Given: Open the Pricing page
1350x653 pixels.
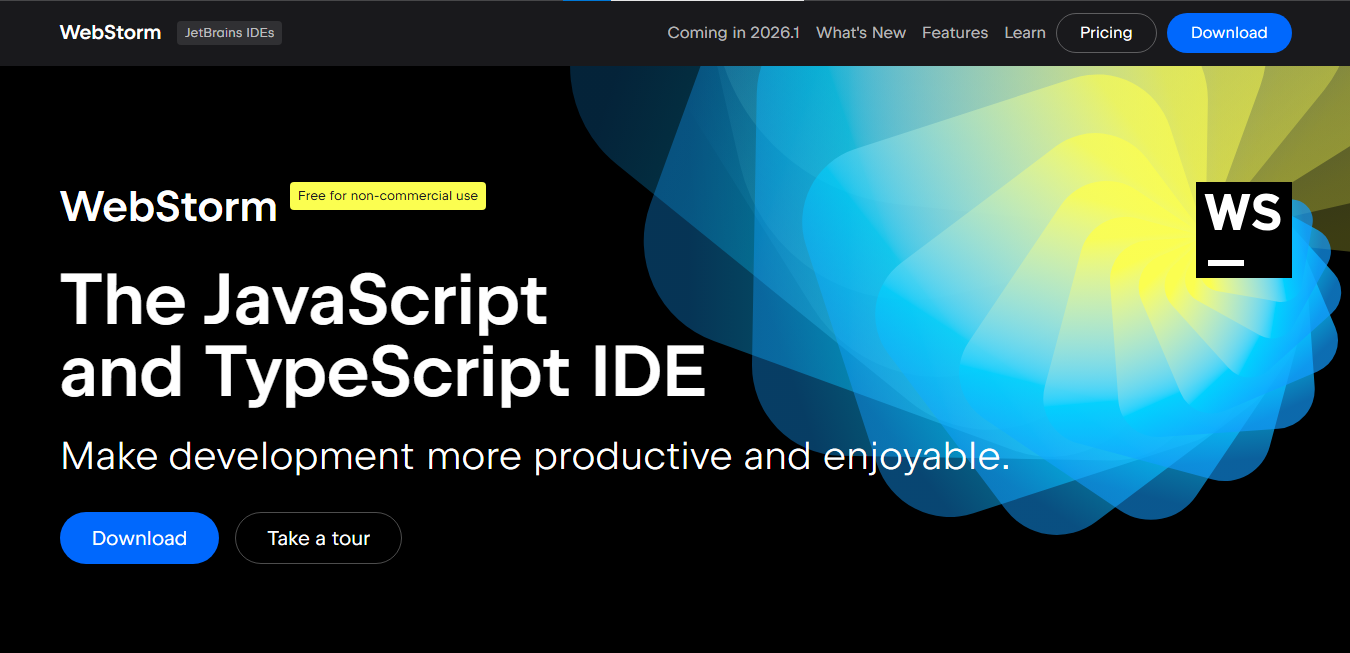Looking at the screenshot, I should pos(1106,33).
